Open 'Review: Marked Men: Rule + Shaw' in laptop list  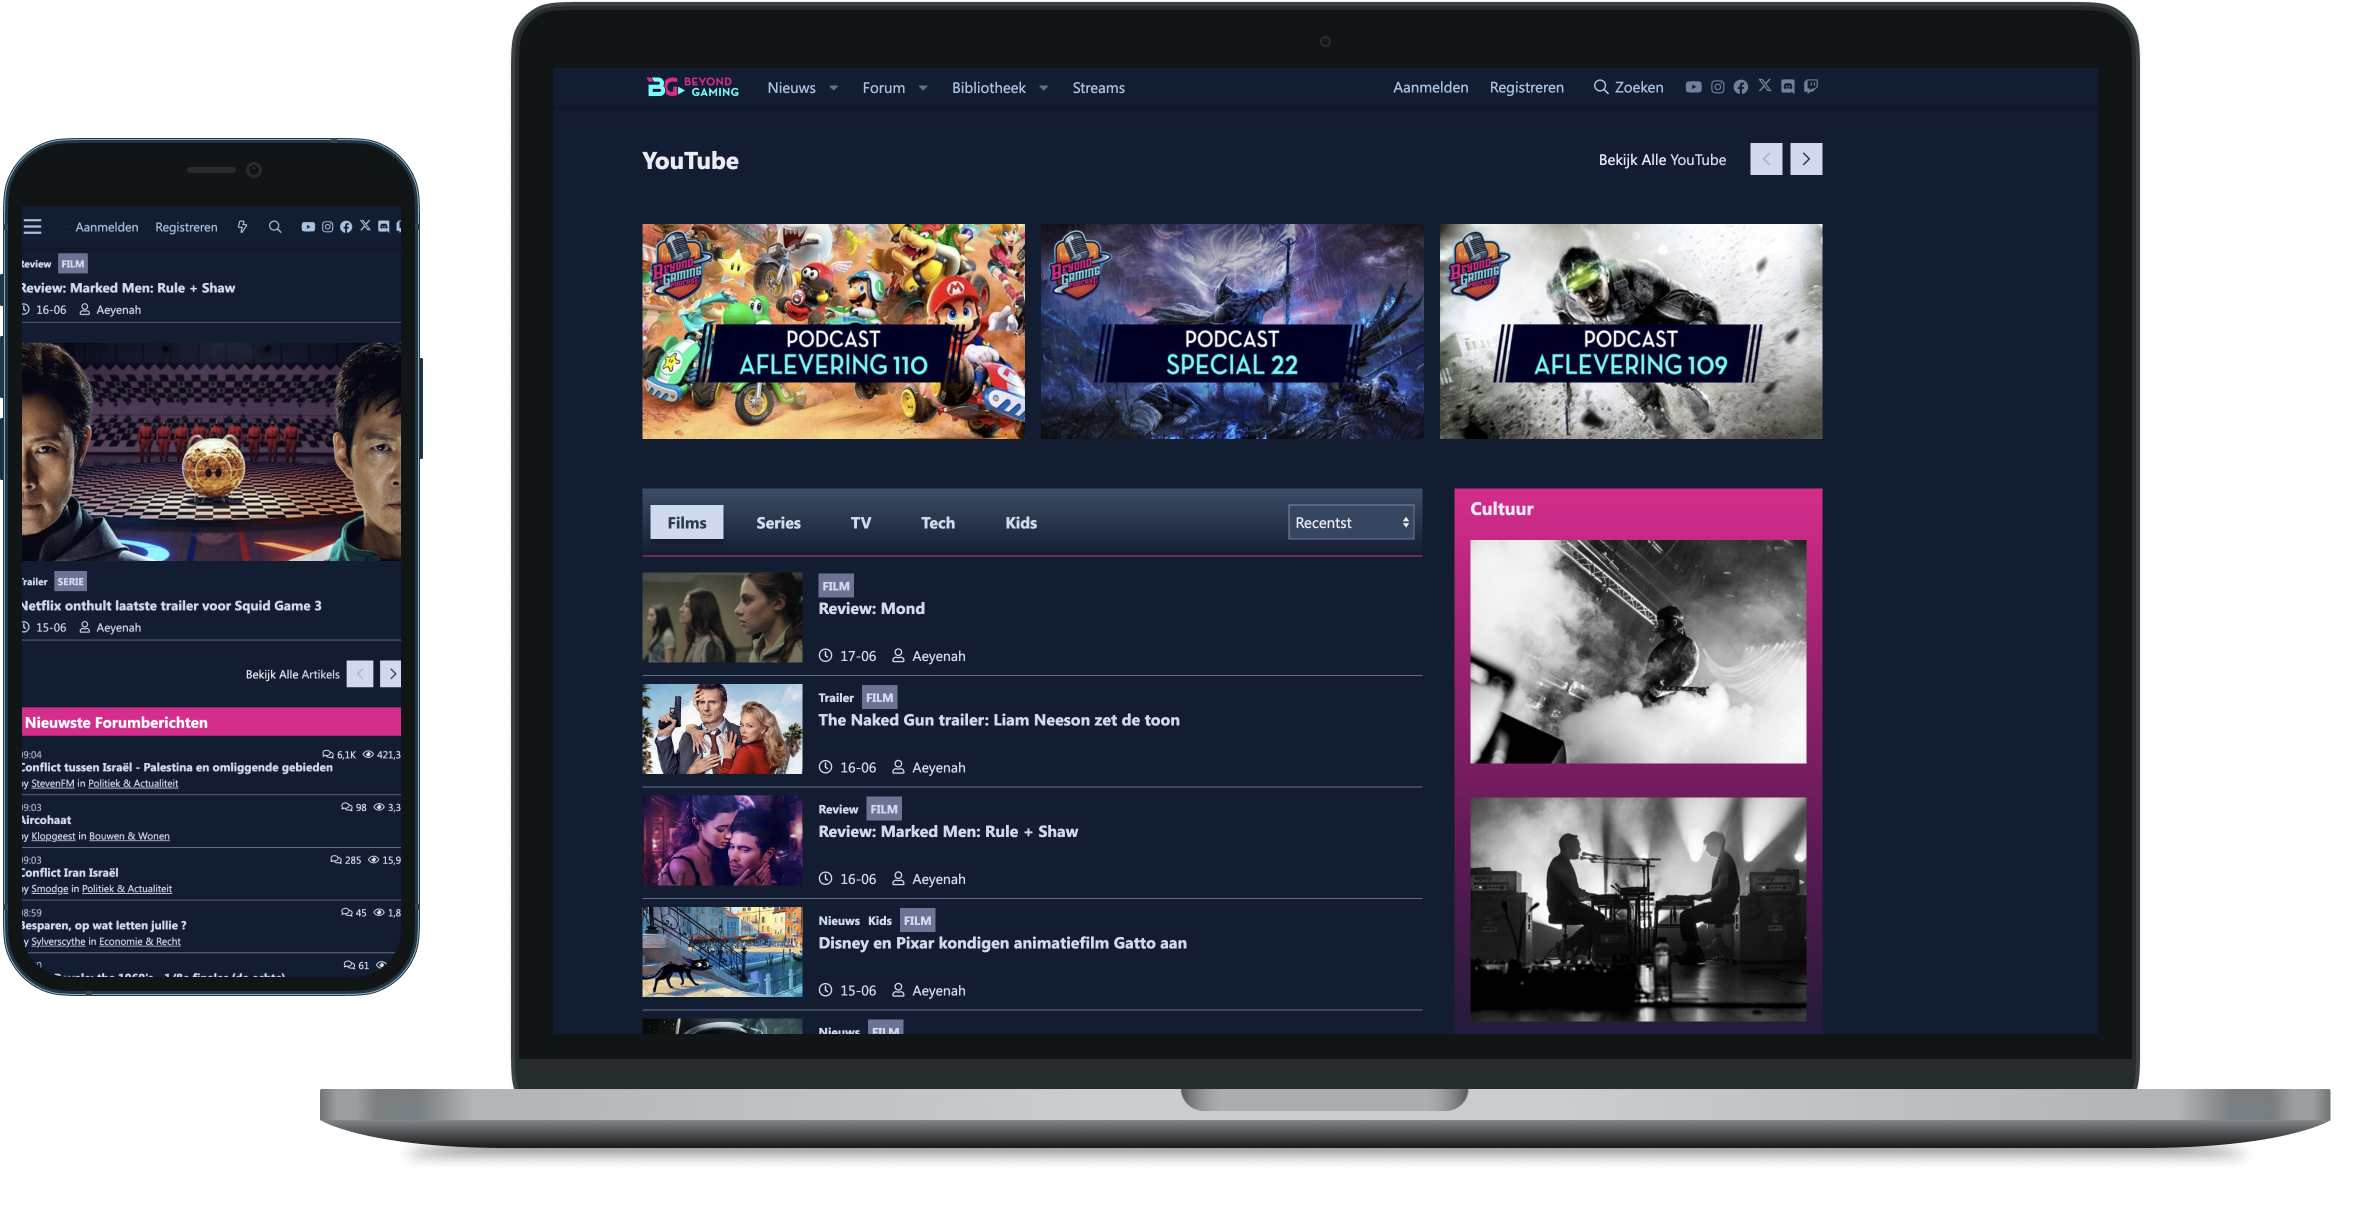pos(948,831)
